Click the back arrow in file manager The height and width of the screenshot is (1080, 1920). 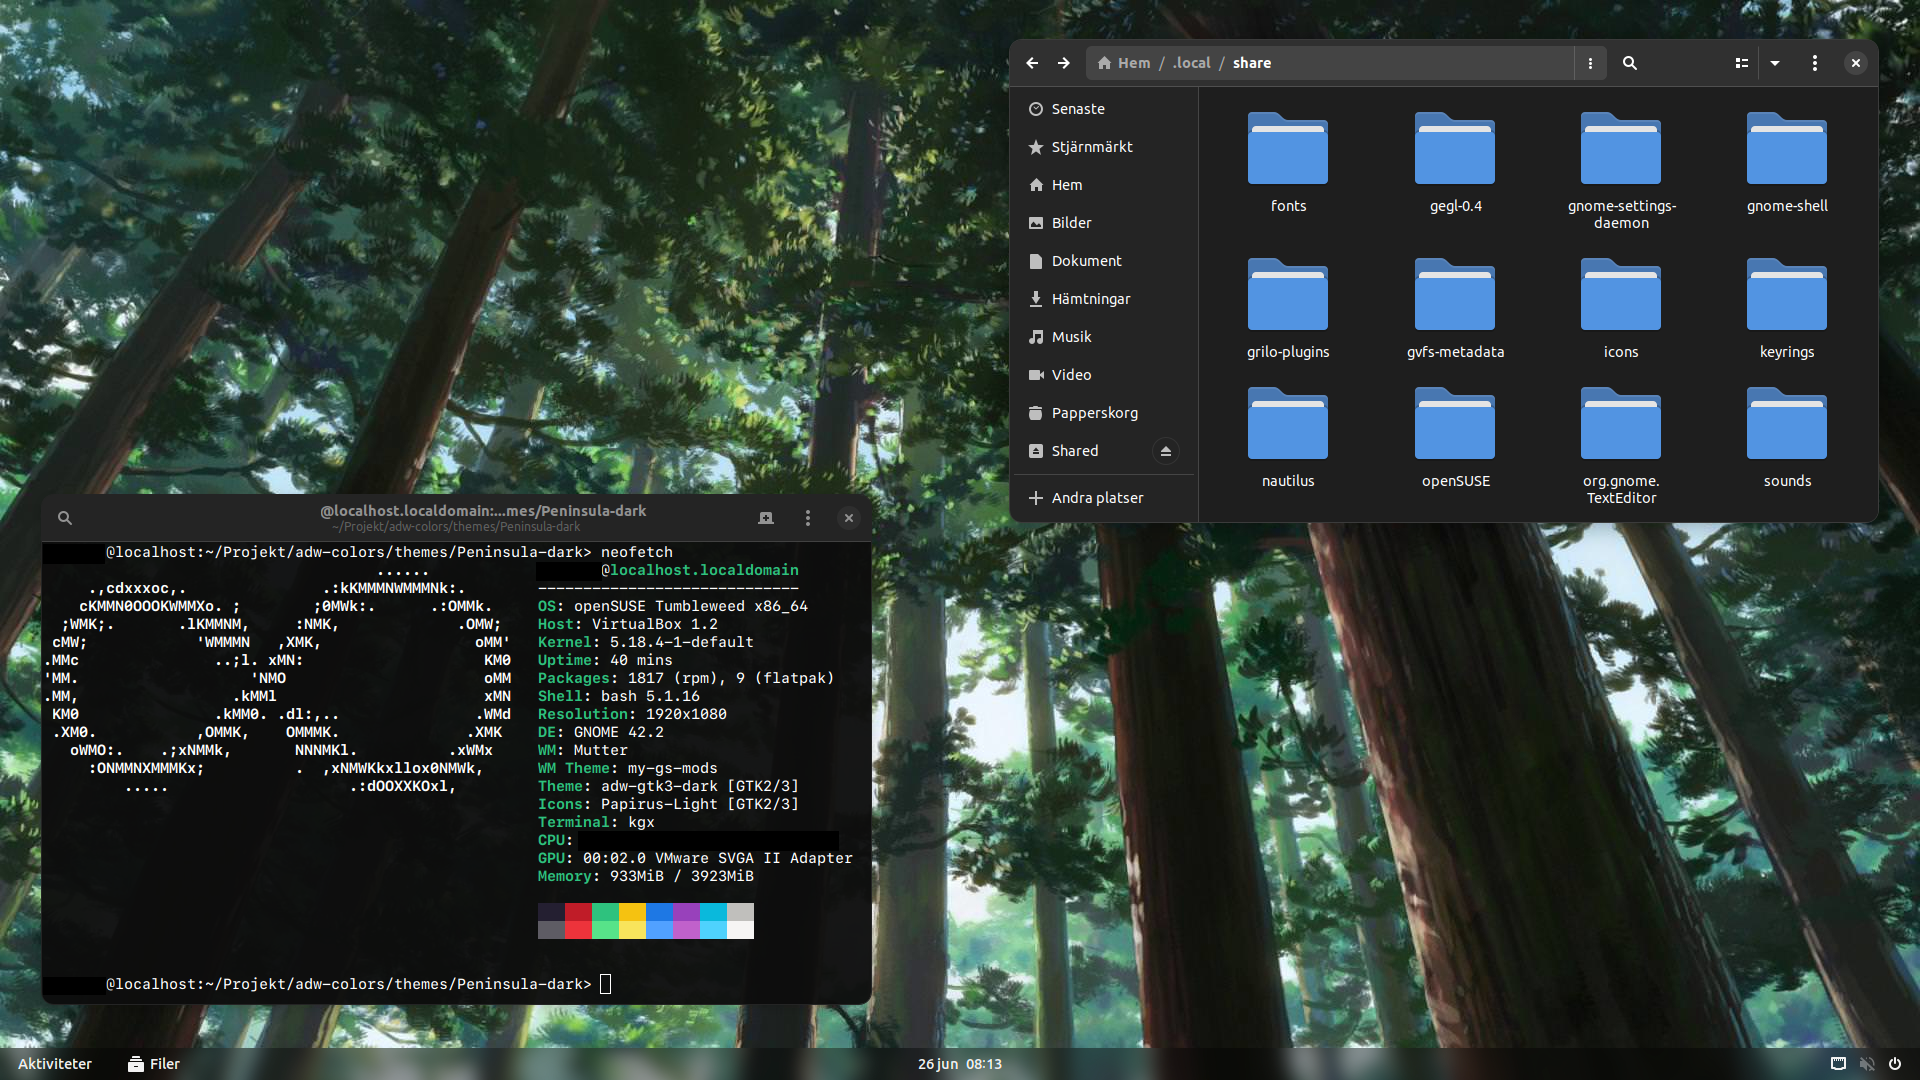[1032, 63]
